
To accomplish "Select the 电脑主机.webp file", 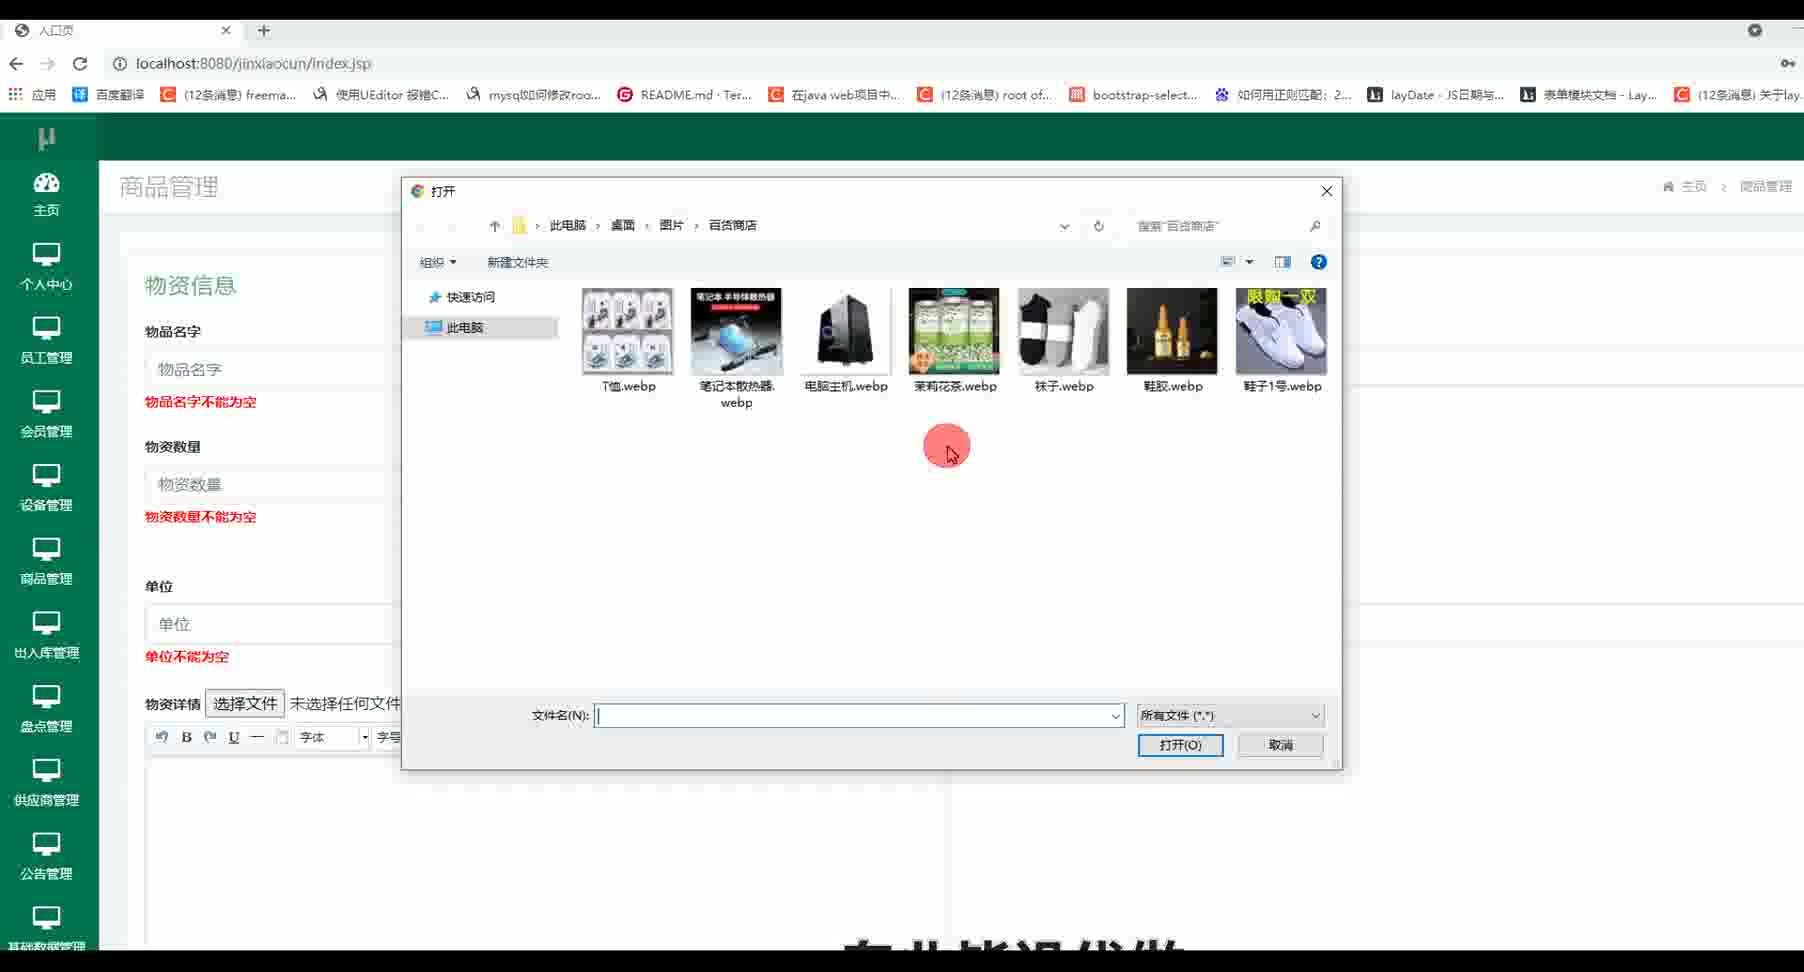I will 846,341.
